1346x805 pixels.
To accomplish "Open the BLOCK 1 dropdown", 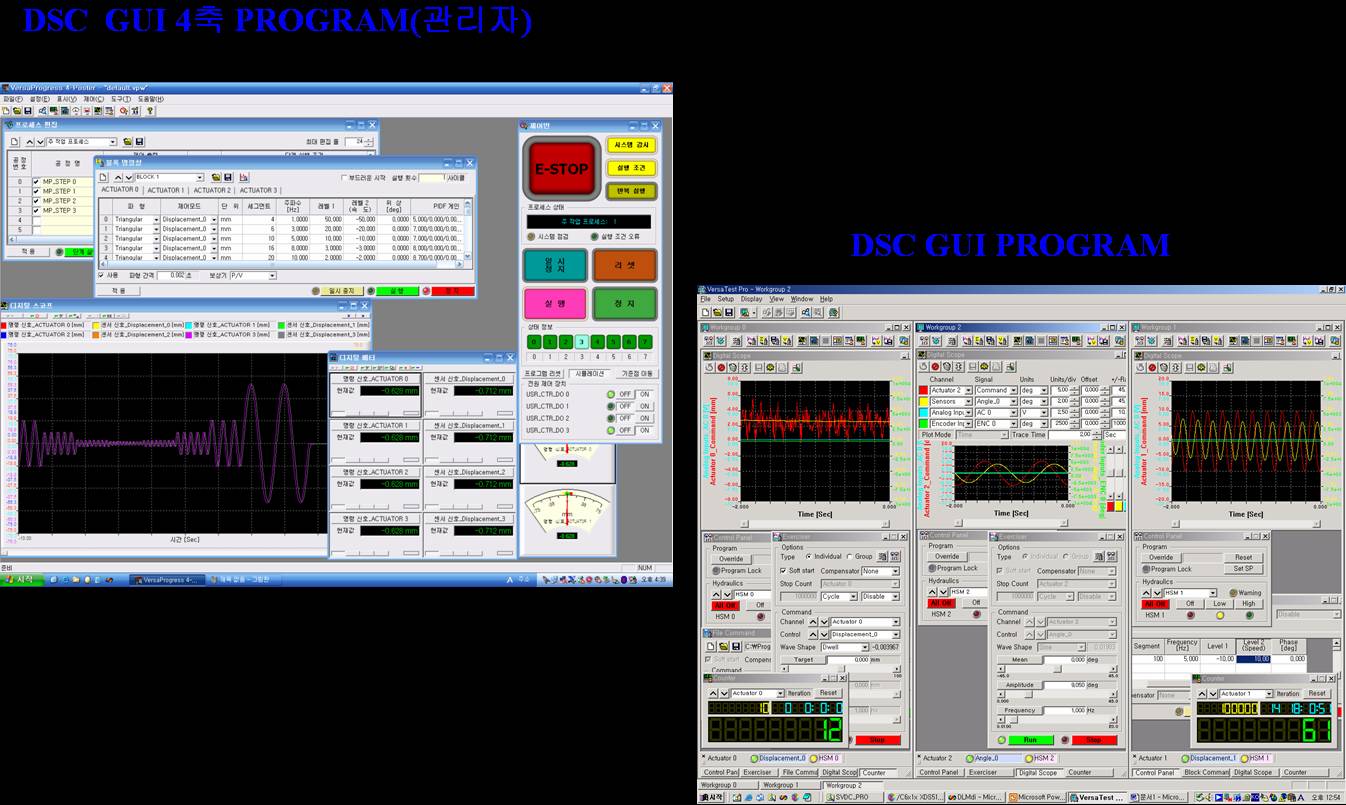I will pyautogui.click(x=199, y=177).
